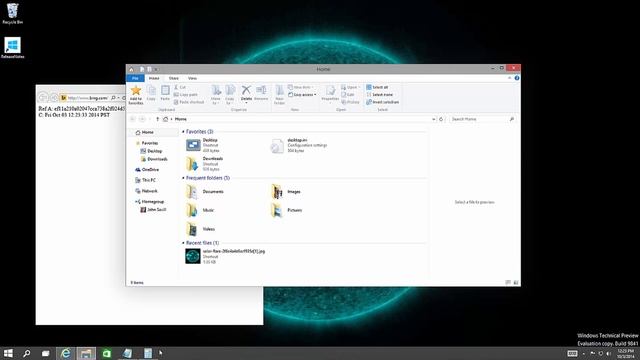The image size is (640, 360).
Task: Open the Copy to dropdown
Action: tap(230, 95)
